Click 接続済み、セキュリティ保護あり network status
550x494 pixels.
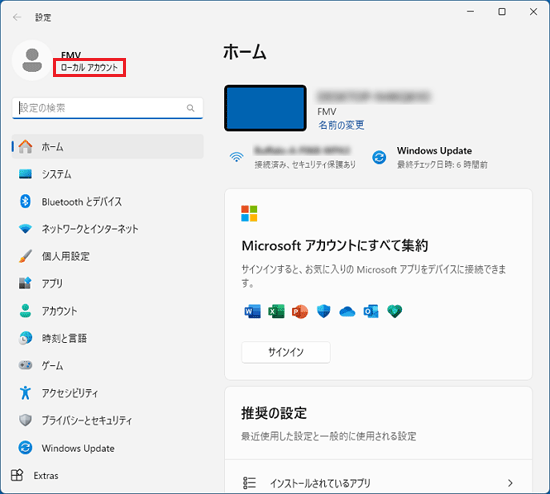pos(305,164)
